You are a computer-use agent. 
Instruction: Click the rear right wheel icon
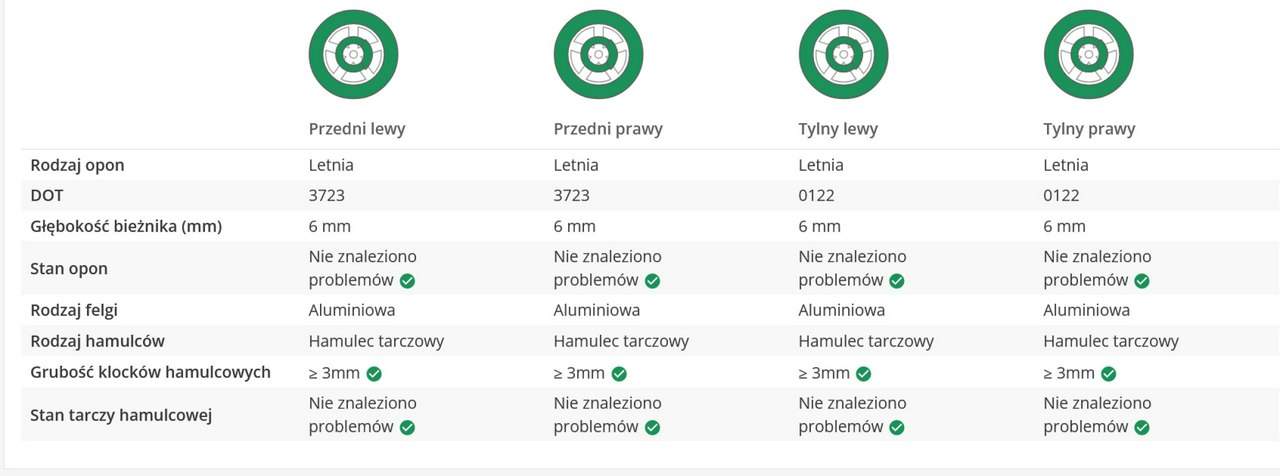point(1088,54)
